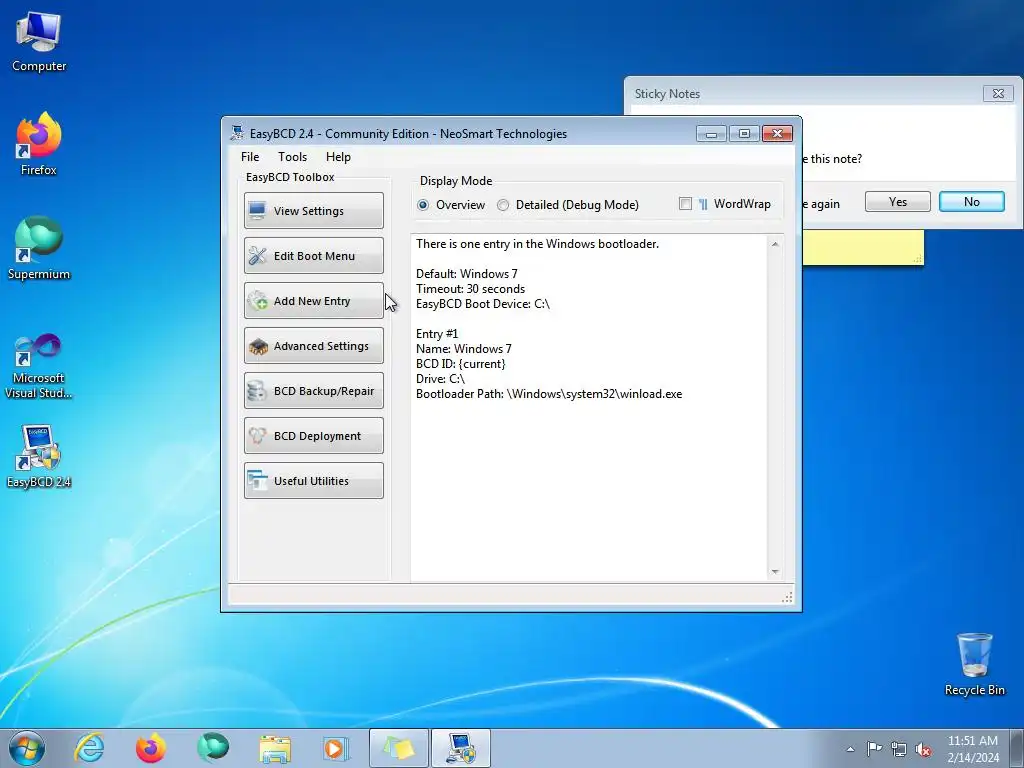Maximize the EasyBCD window
The height and width of the screenshot is (768, 1024).
click(744, 133)
